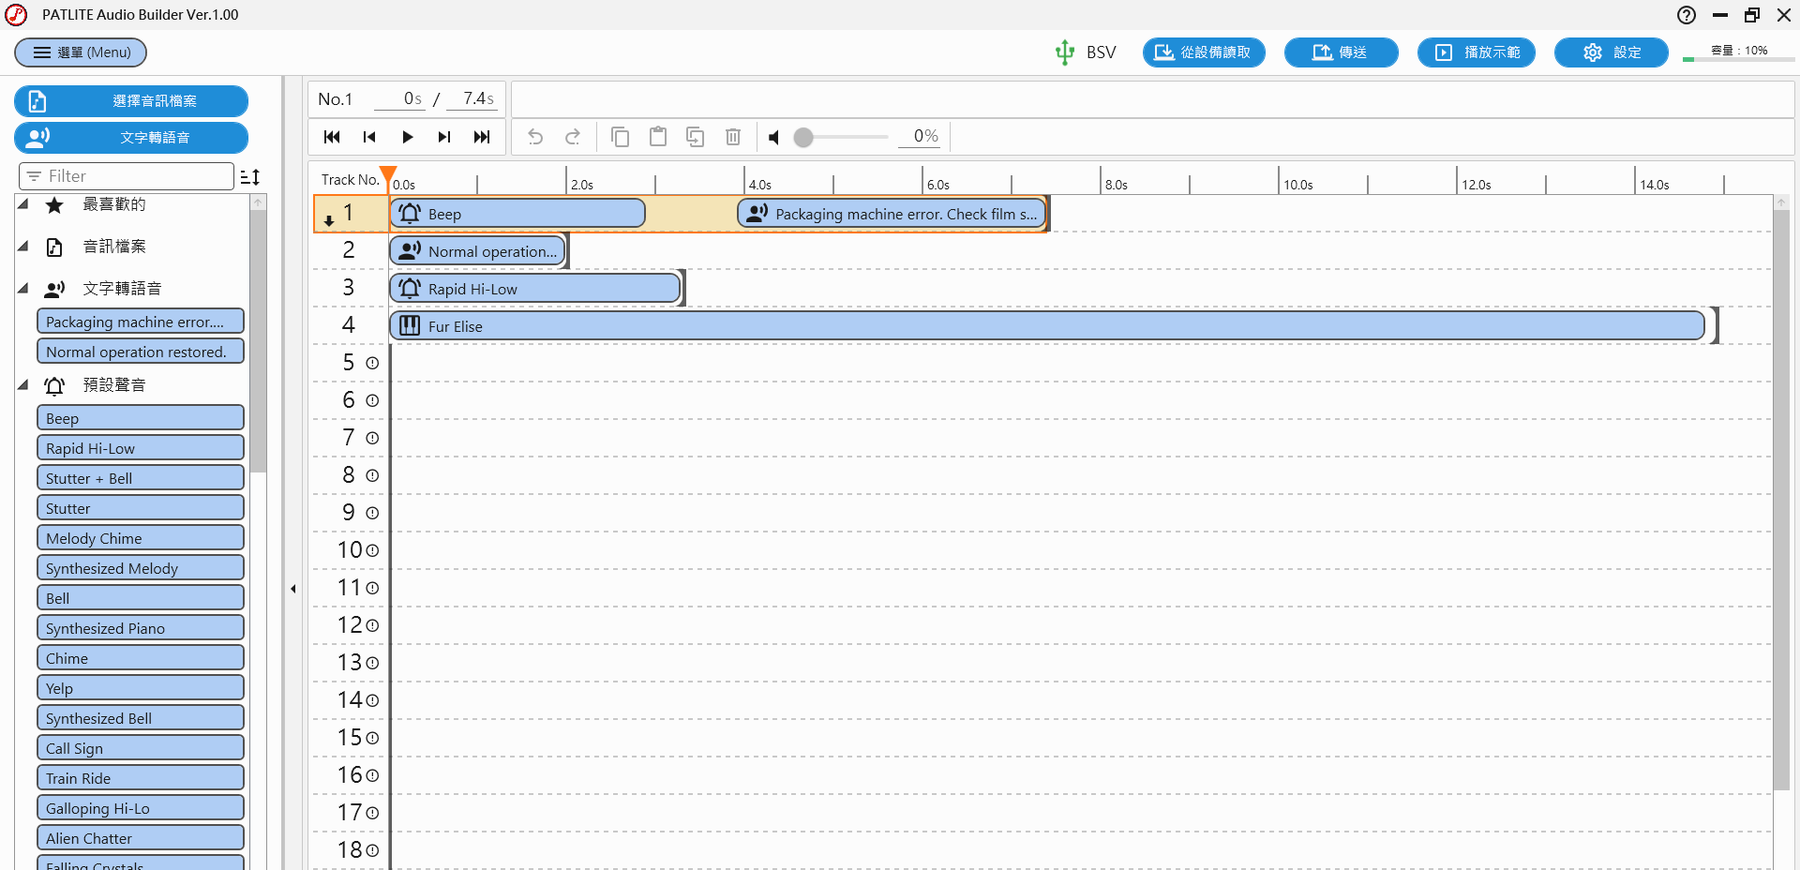This screenshot has height=870, width=1800.
Task: Go to previous track button
Action: click(x=369, y=137)
